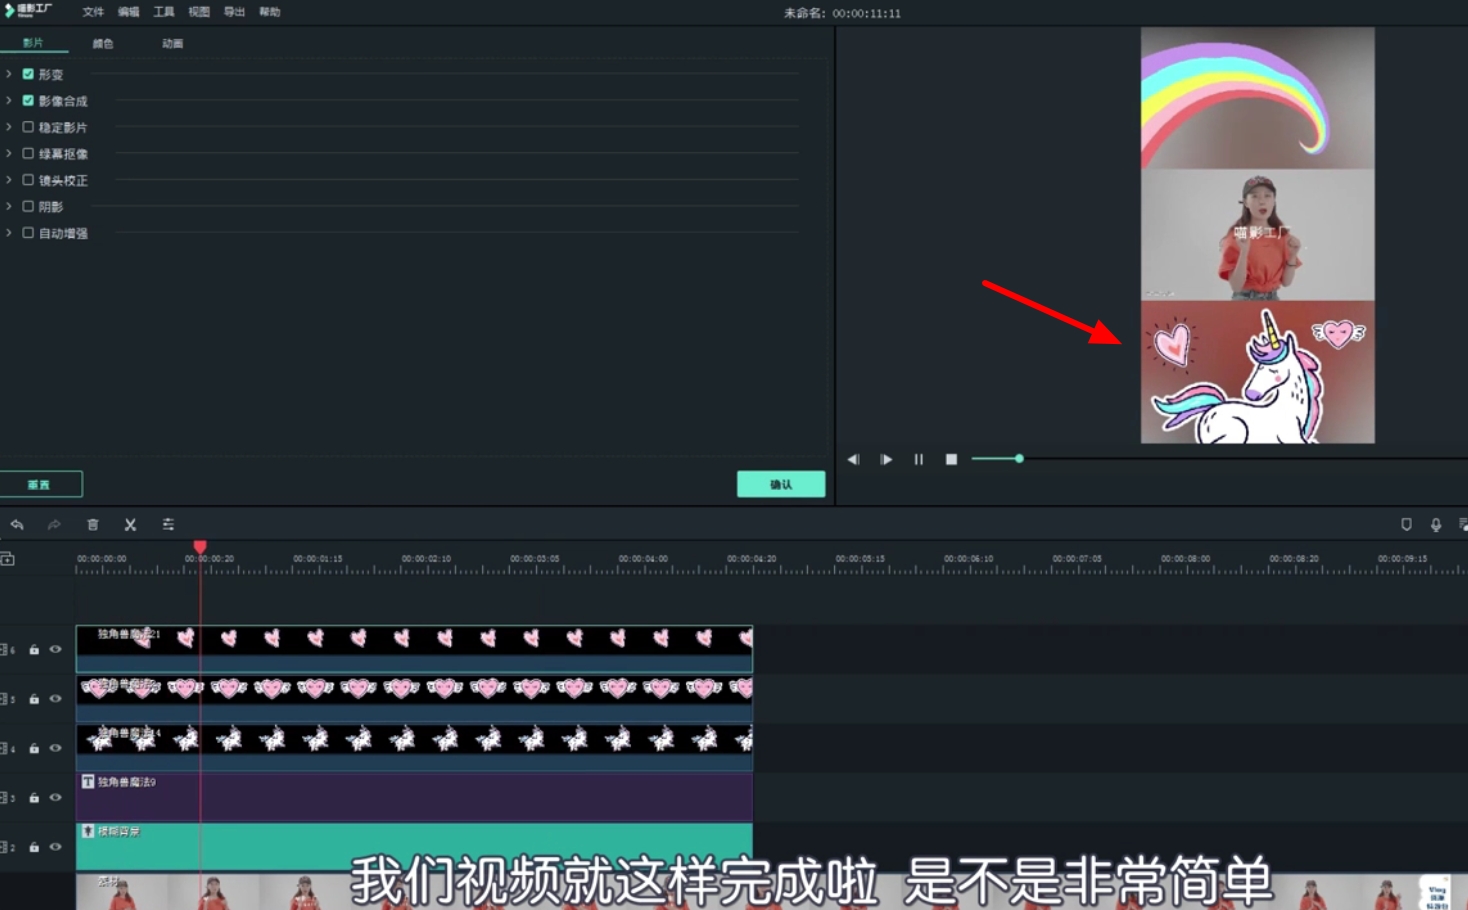Expand the 形变 (transform) section
Viewport: 1468px width, 910px height.
tap(8, 74)
